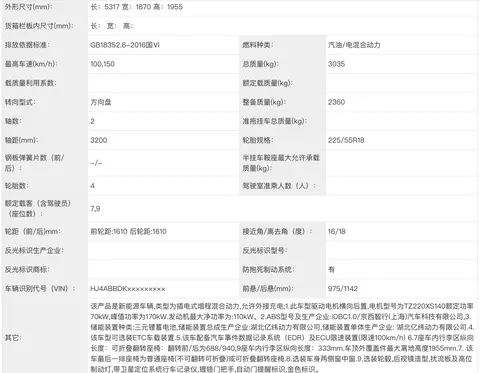Click the VIN value HJ4ABBDKxxxxxxxxx
480x373 pixels.
pos(128,288)
